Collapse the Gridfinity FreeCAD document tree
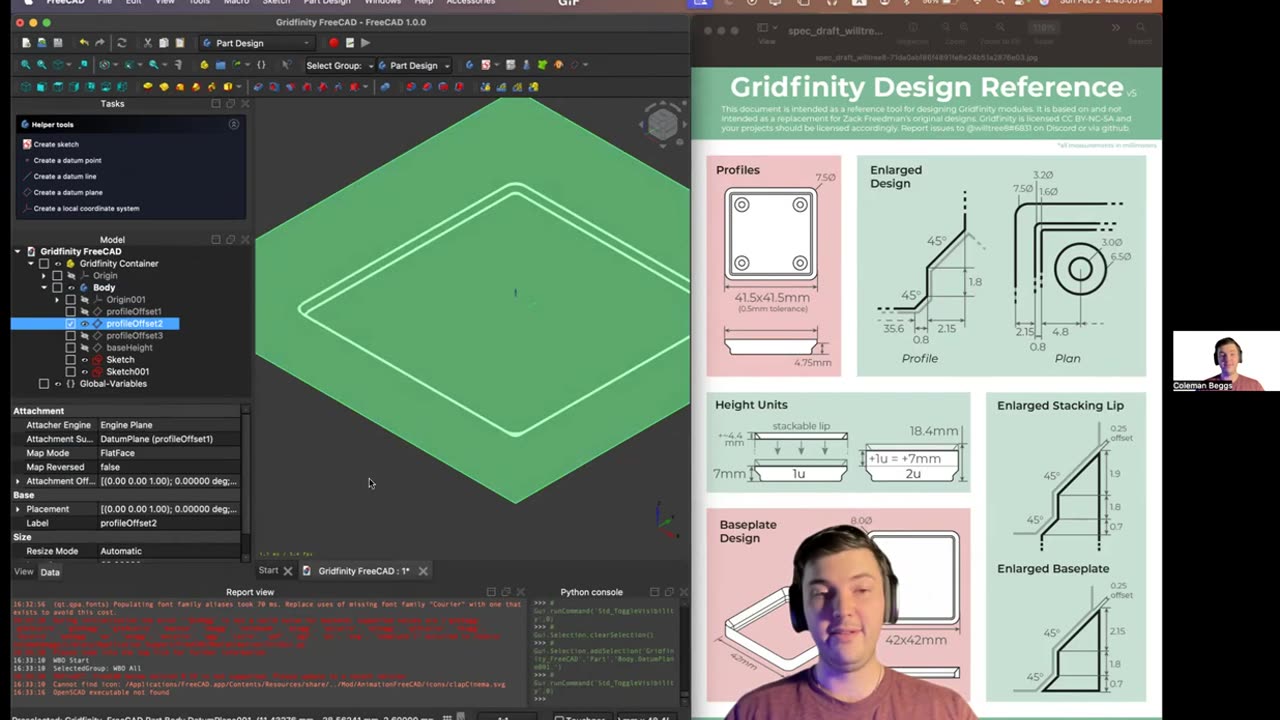This screenshot has width=1280, height=720. pyautogui.click(x=17, y=252)
